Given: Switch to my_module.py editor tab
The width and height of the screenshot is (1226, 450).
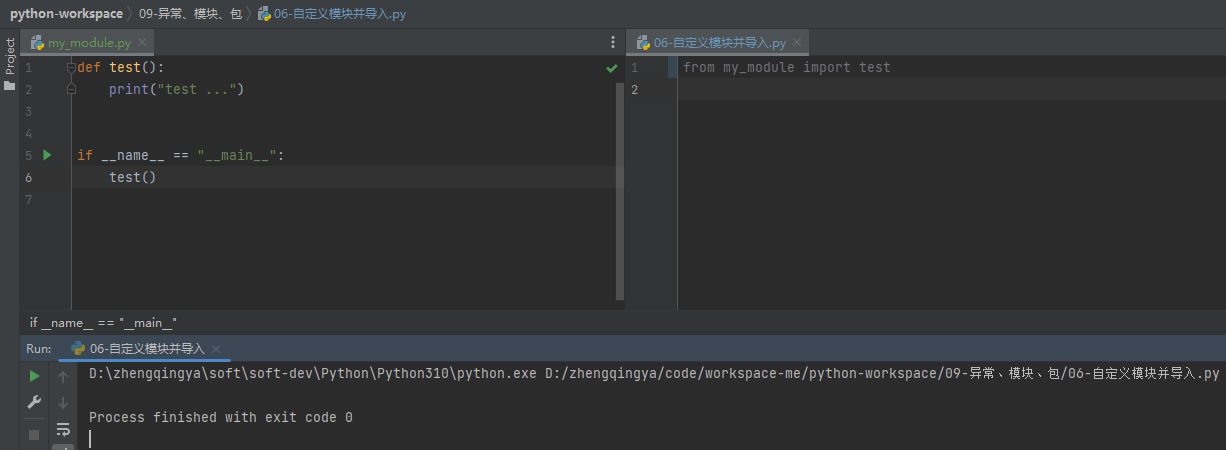Looking at the screenshot, I should click(88, 43).
